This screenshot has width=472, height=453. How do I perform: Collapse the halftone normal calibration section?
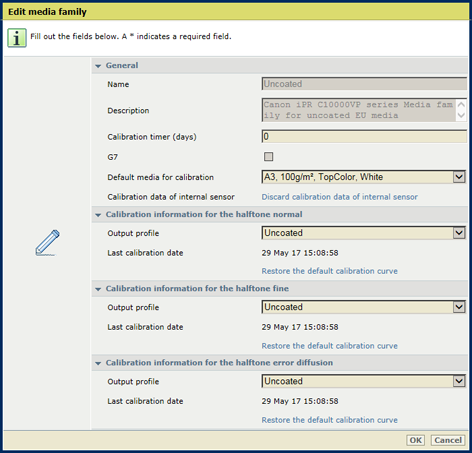pos(98,215)
